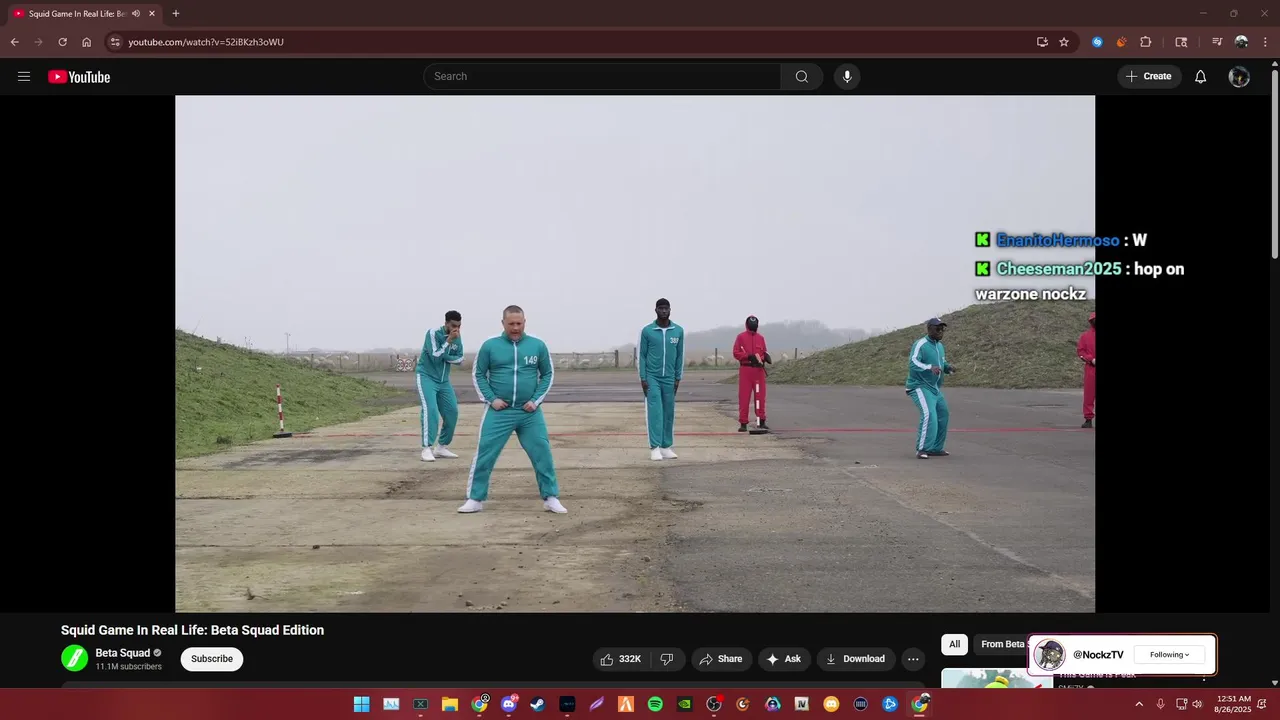This screenshot has height=720, width=1280.
Task: Open taskbar volume control
Action: click(1197, 704)
